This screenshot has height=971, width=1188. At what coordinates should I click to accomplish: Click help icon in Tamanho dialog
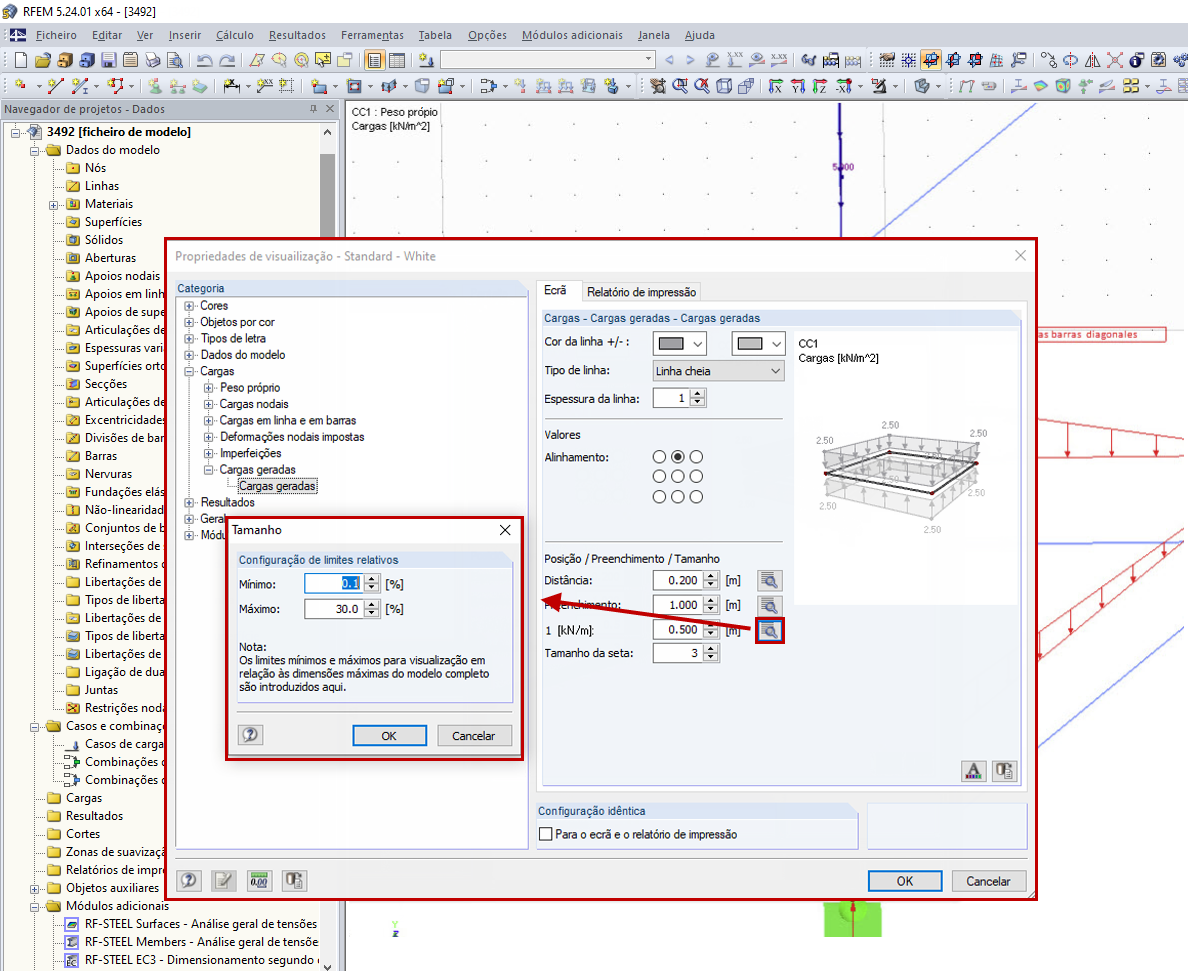[250, 735]
